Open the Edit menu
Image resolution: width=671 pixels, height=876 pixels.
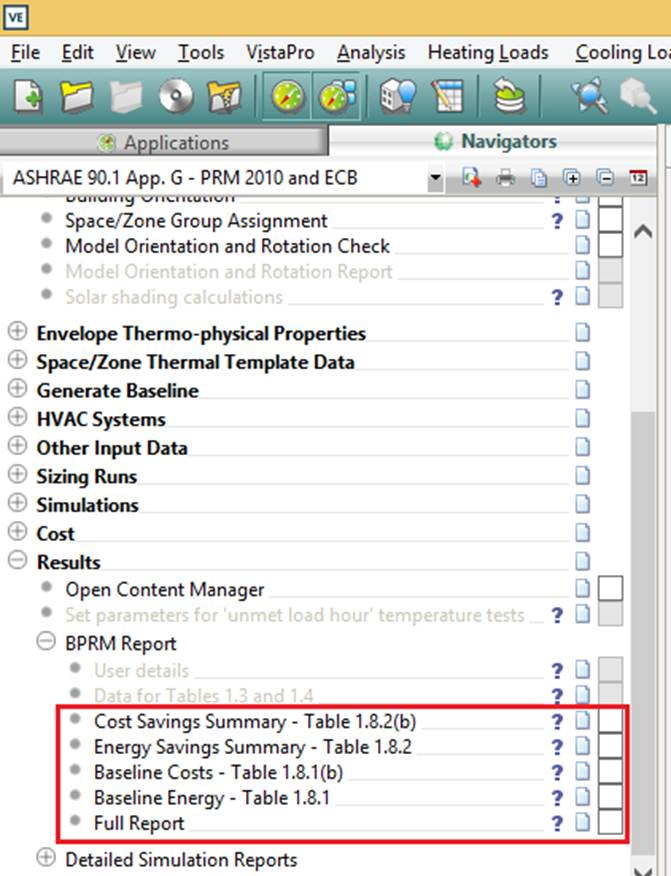(x=77, y=53)
